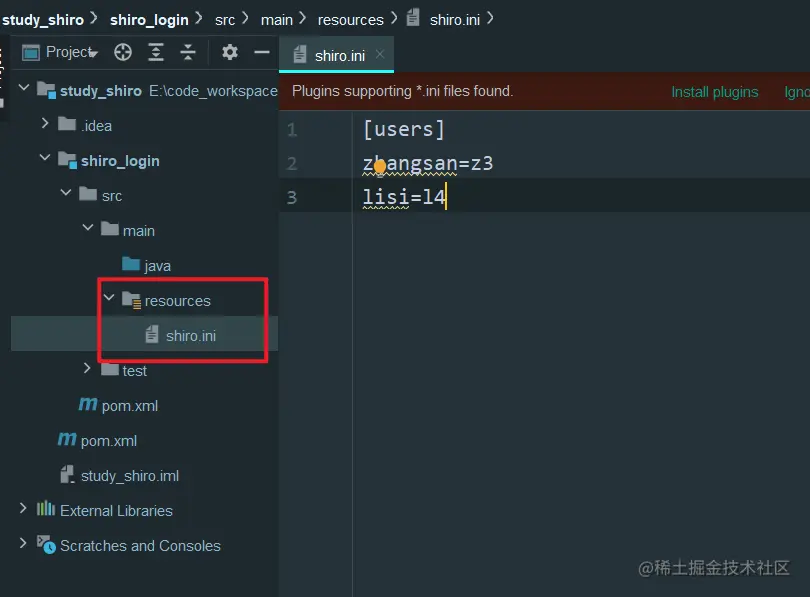810x597 pixels.
Task: Select the root-level pom.xml under study_shiro
Action: pos(108,441)
